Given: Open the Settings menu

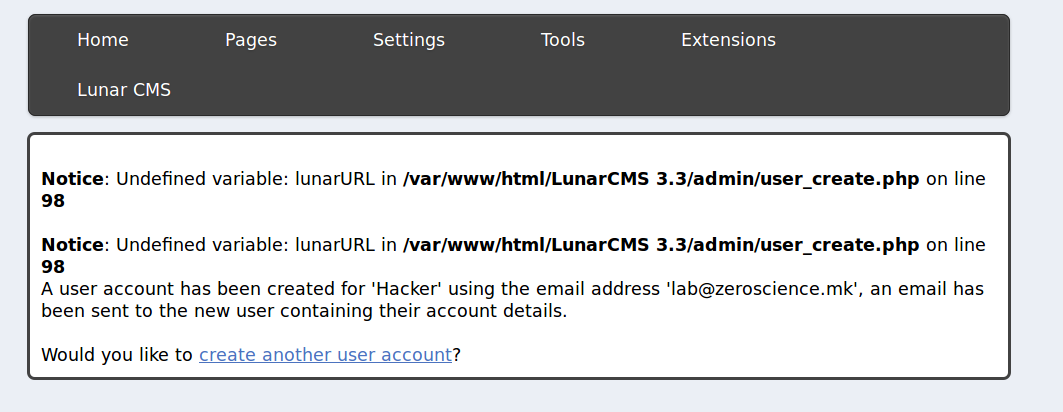Looking at the screenshot, I should coord(409,40).
